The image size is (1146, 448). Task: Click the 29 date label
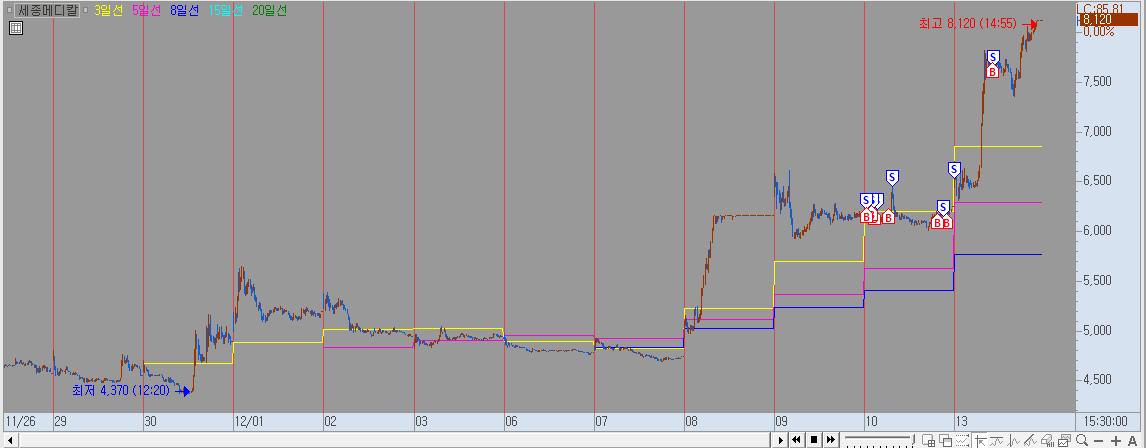pyautogui.click(x=61, y=422)
